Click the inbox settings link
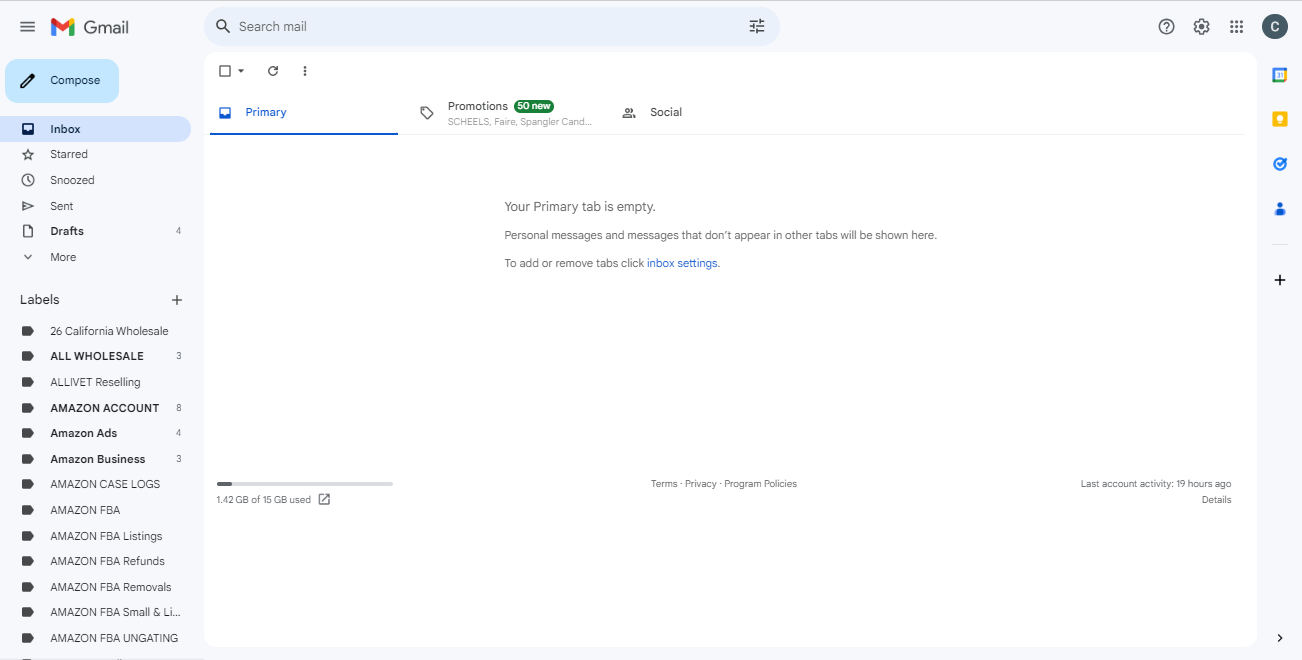 point(682,263)
